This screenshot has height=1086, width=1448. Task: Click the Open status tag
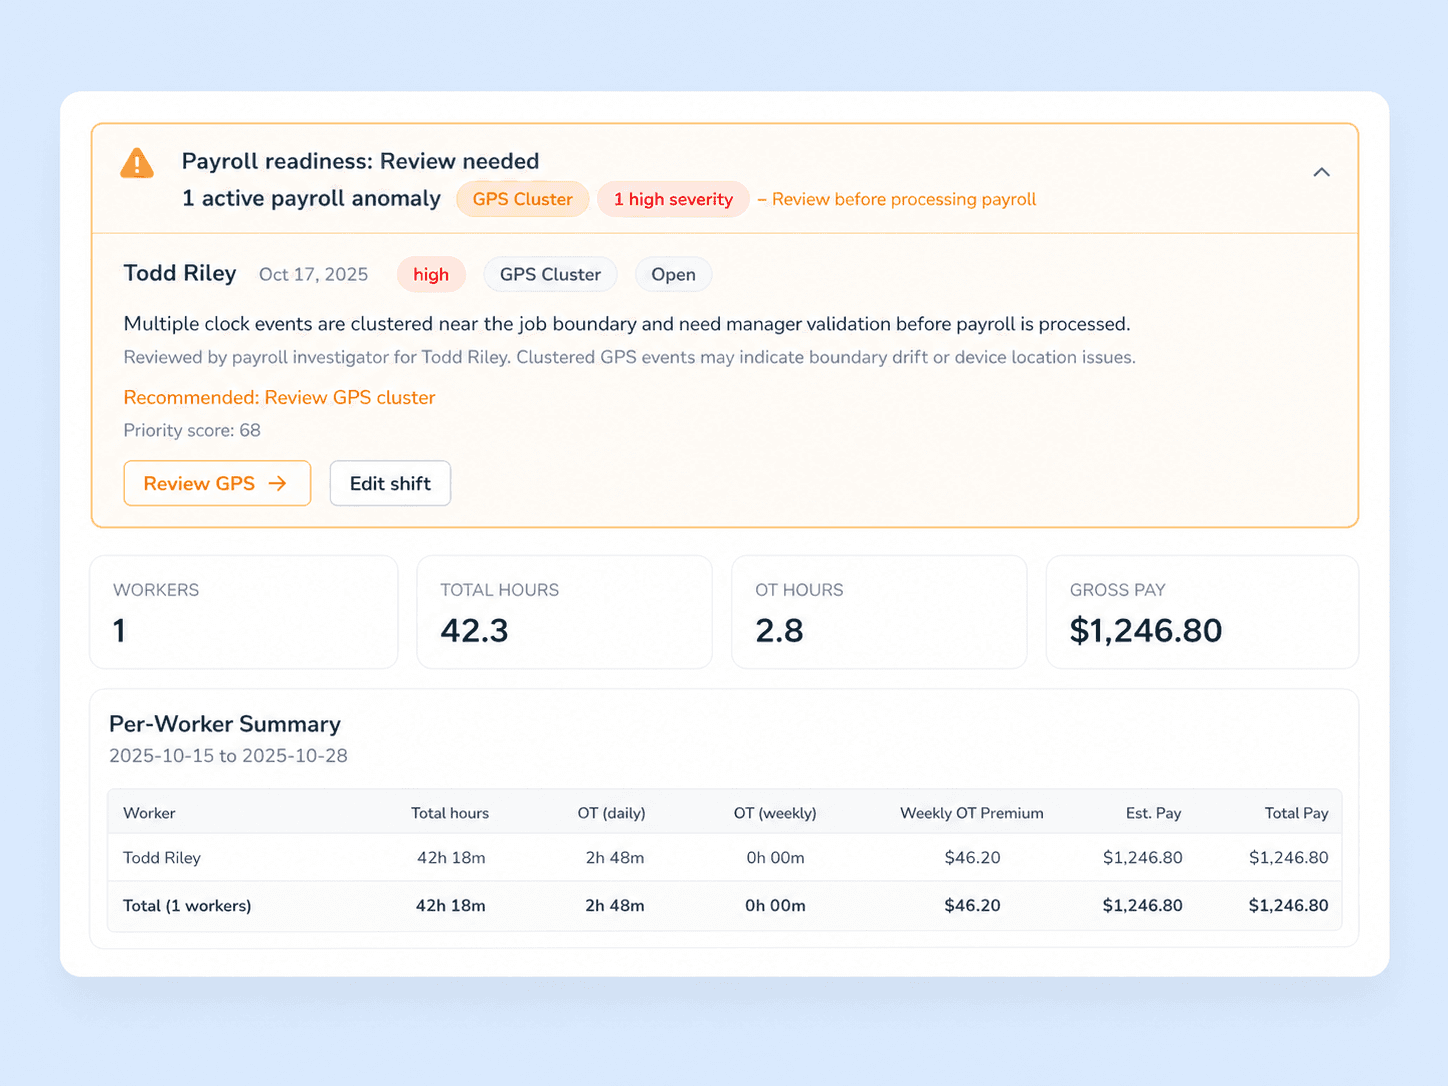pyautogui.click(x=673, y=274)
